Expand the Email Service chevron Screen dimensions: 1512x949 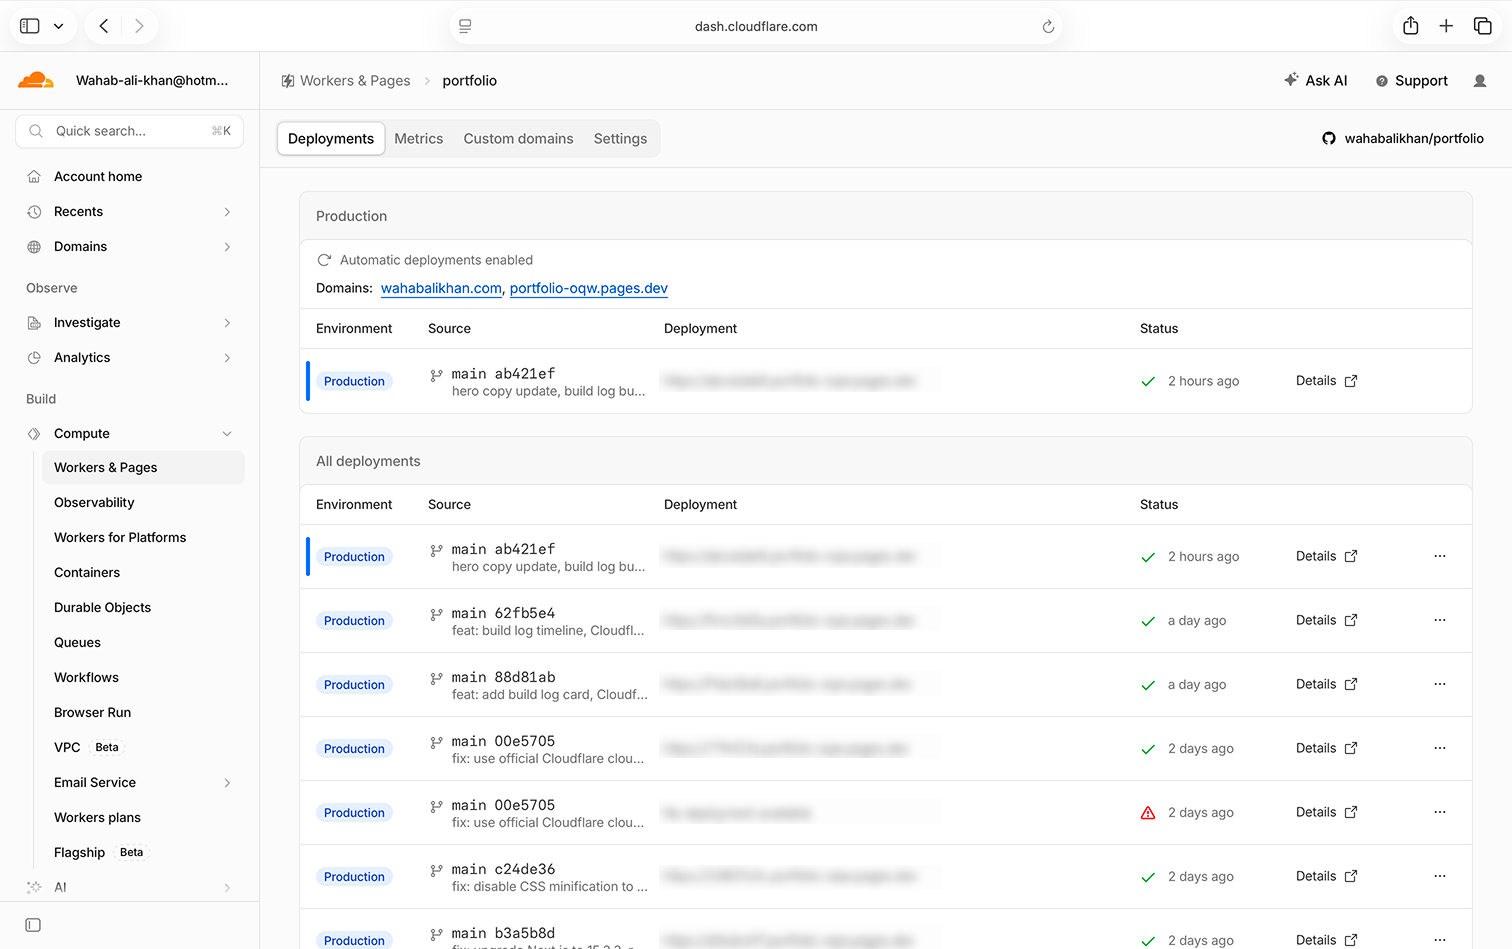(x=227, y=783)
